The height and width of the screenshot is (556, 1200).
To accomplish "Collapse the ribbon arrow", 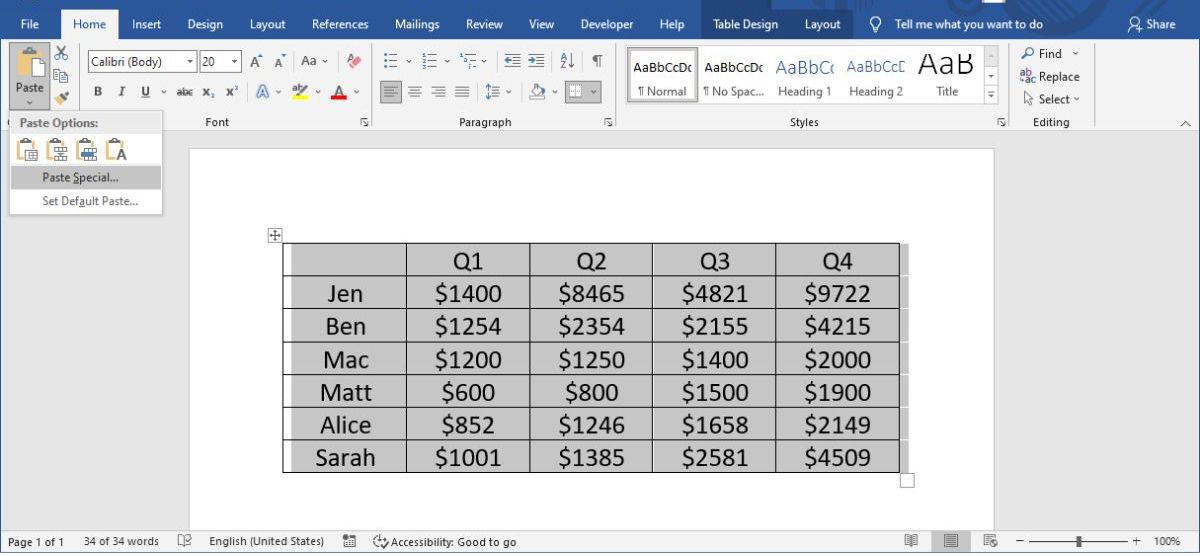I will pyautogui.click(x=1186, y=122).
